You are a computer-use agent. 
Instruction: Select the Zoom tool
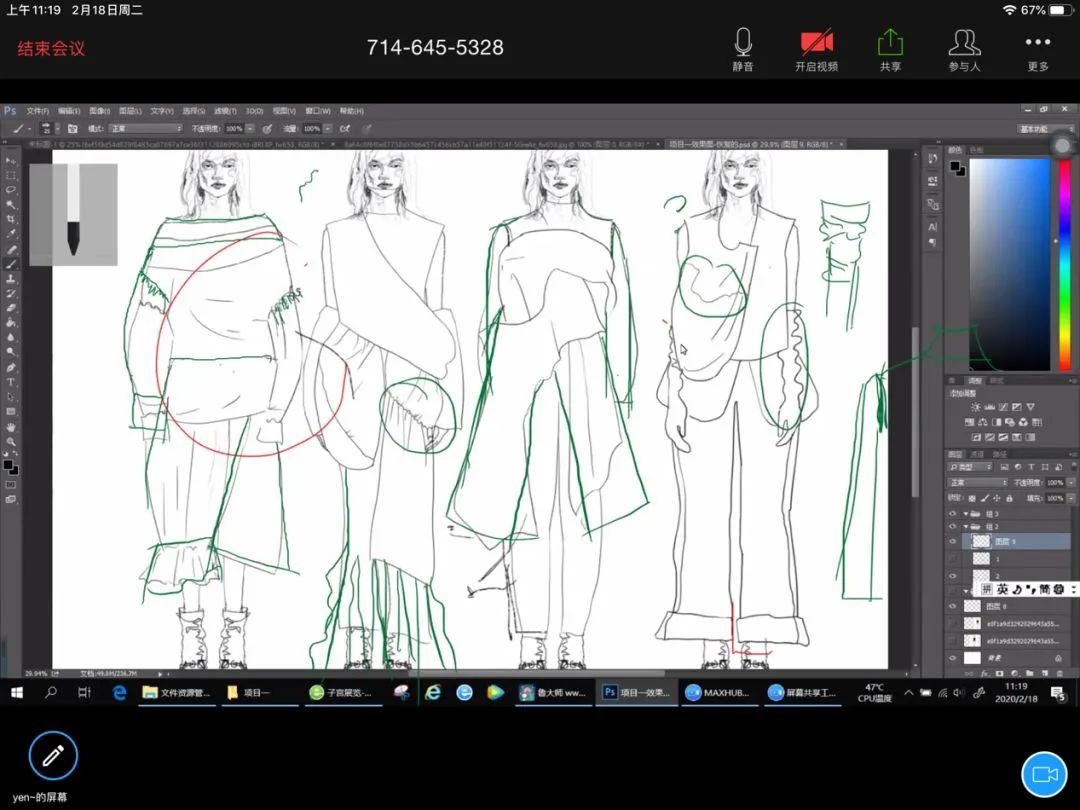(x=11, y=442)
